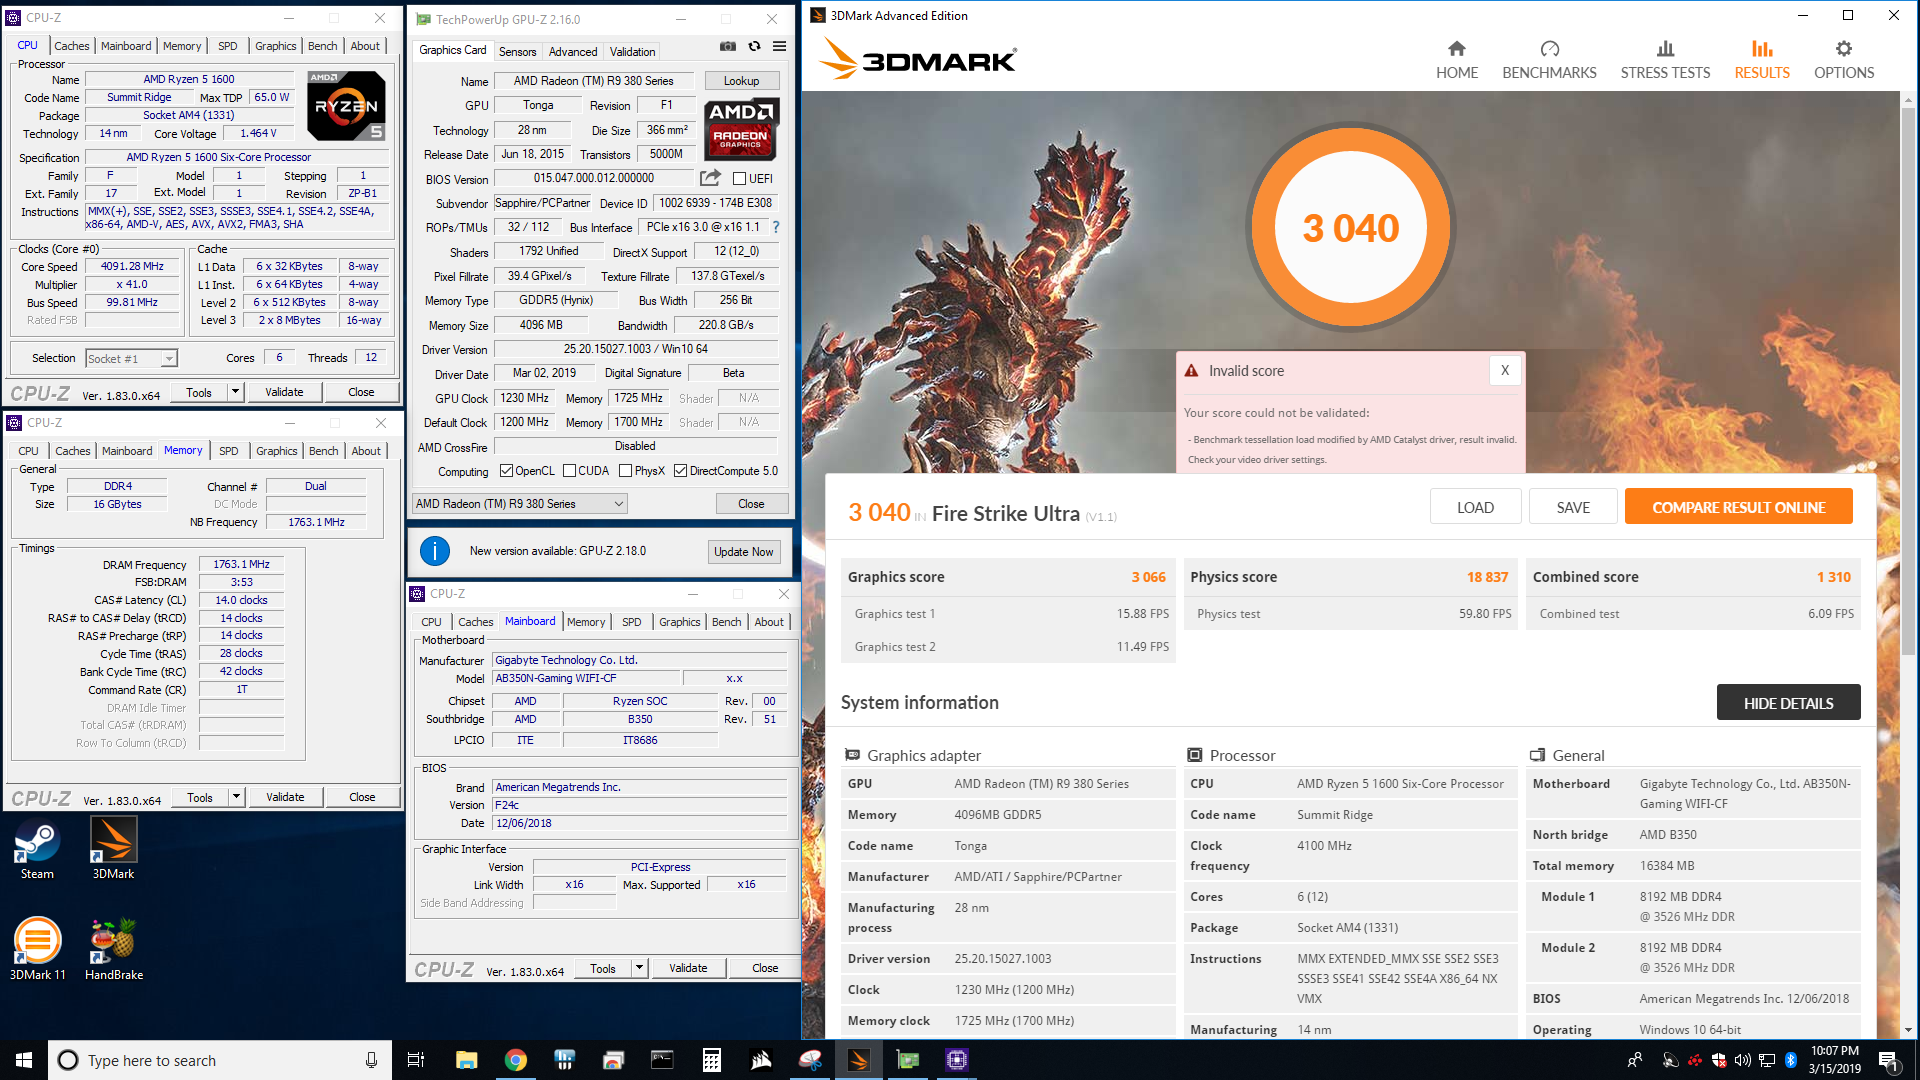Switch to the Snipping Tool on the taskbar

click(x=809, y=1060)
